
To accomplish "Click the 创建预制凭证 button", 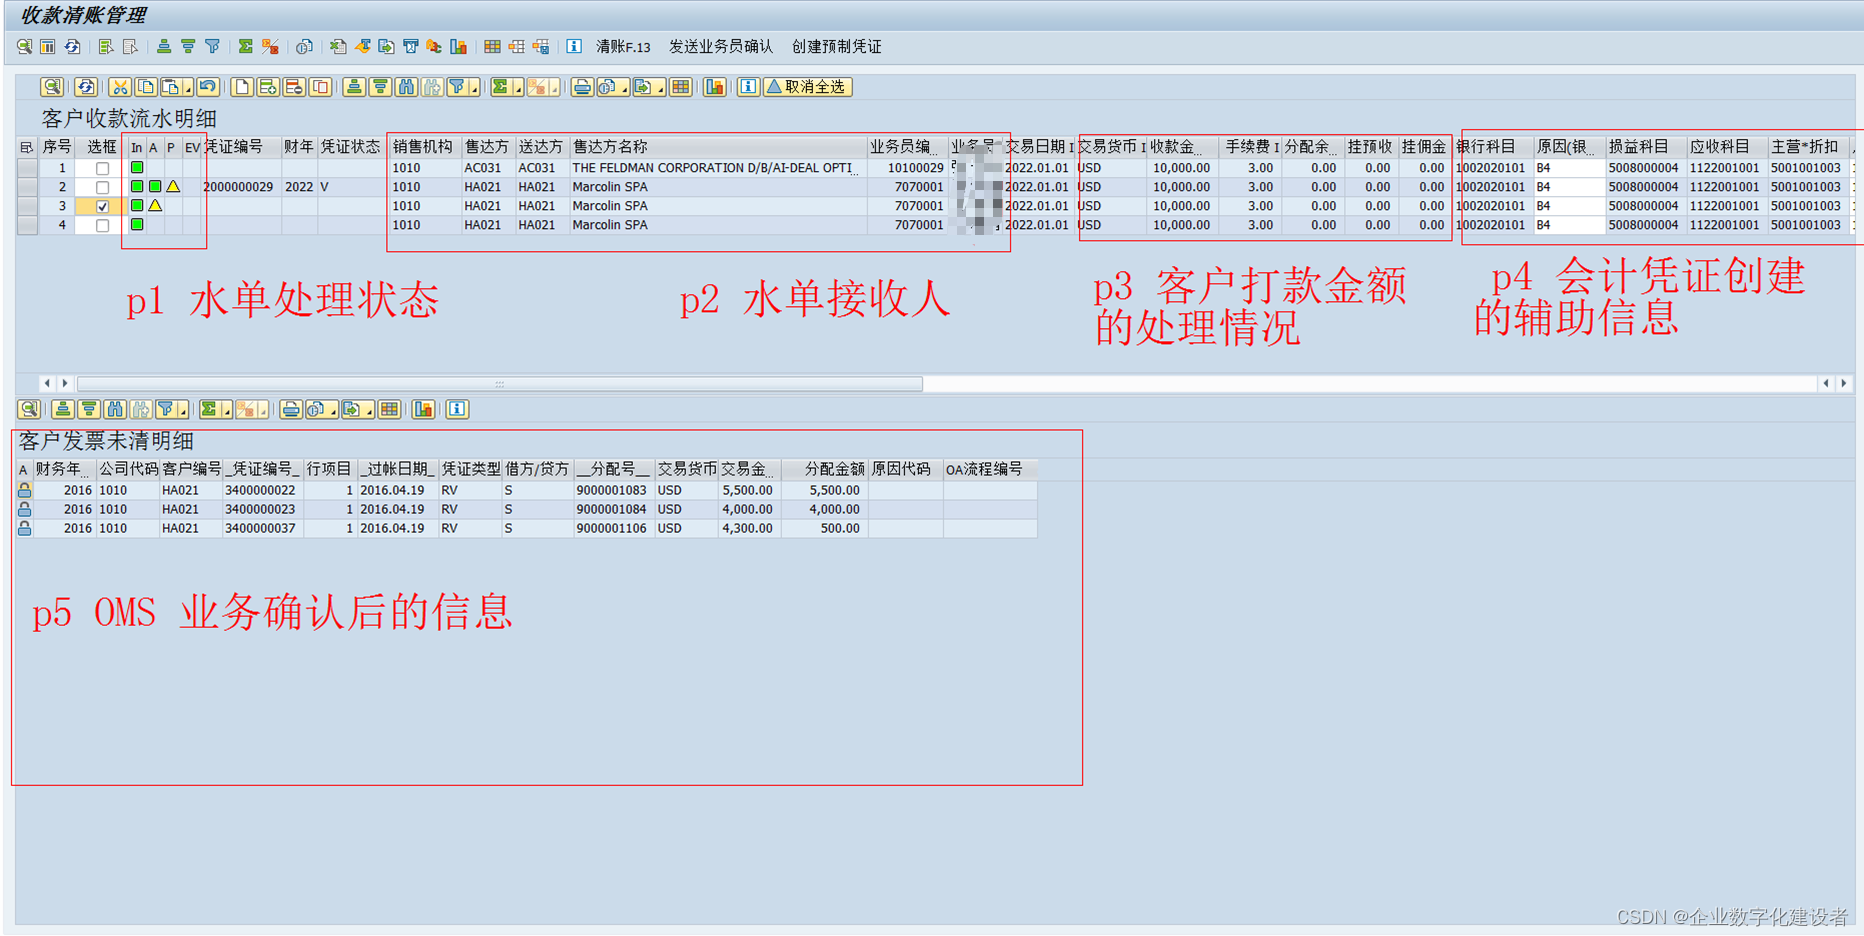I will (836, 47).
